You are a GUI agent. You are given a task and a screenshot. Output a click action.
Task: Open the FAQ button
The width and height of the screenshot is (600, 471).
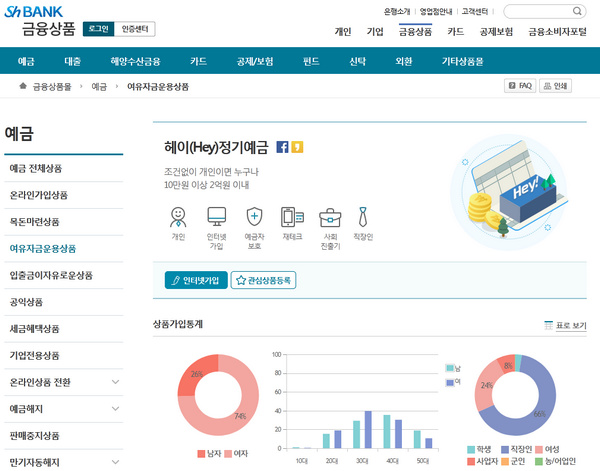point(520,86)
